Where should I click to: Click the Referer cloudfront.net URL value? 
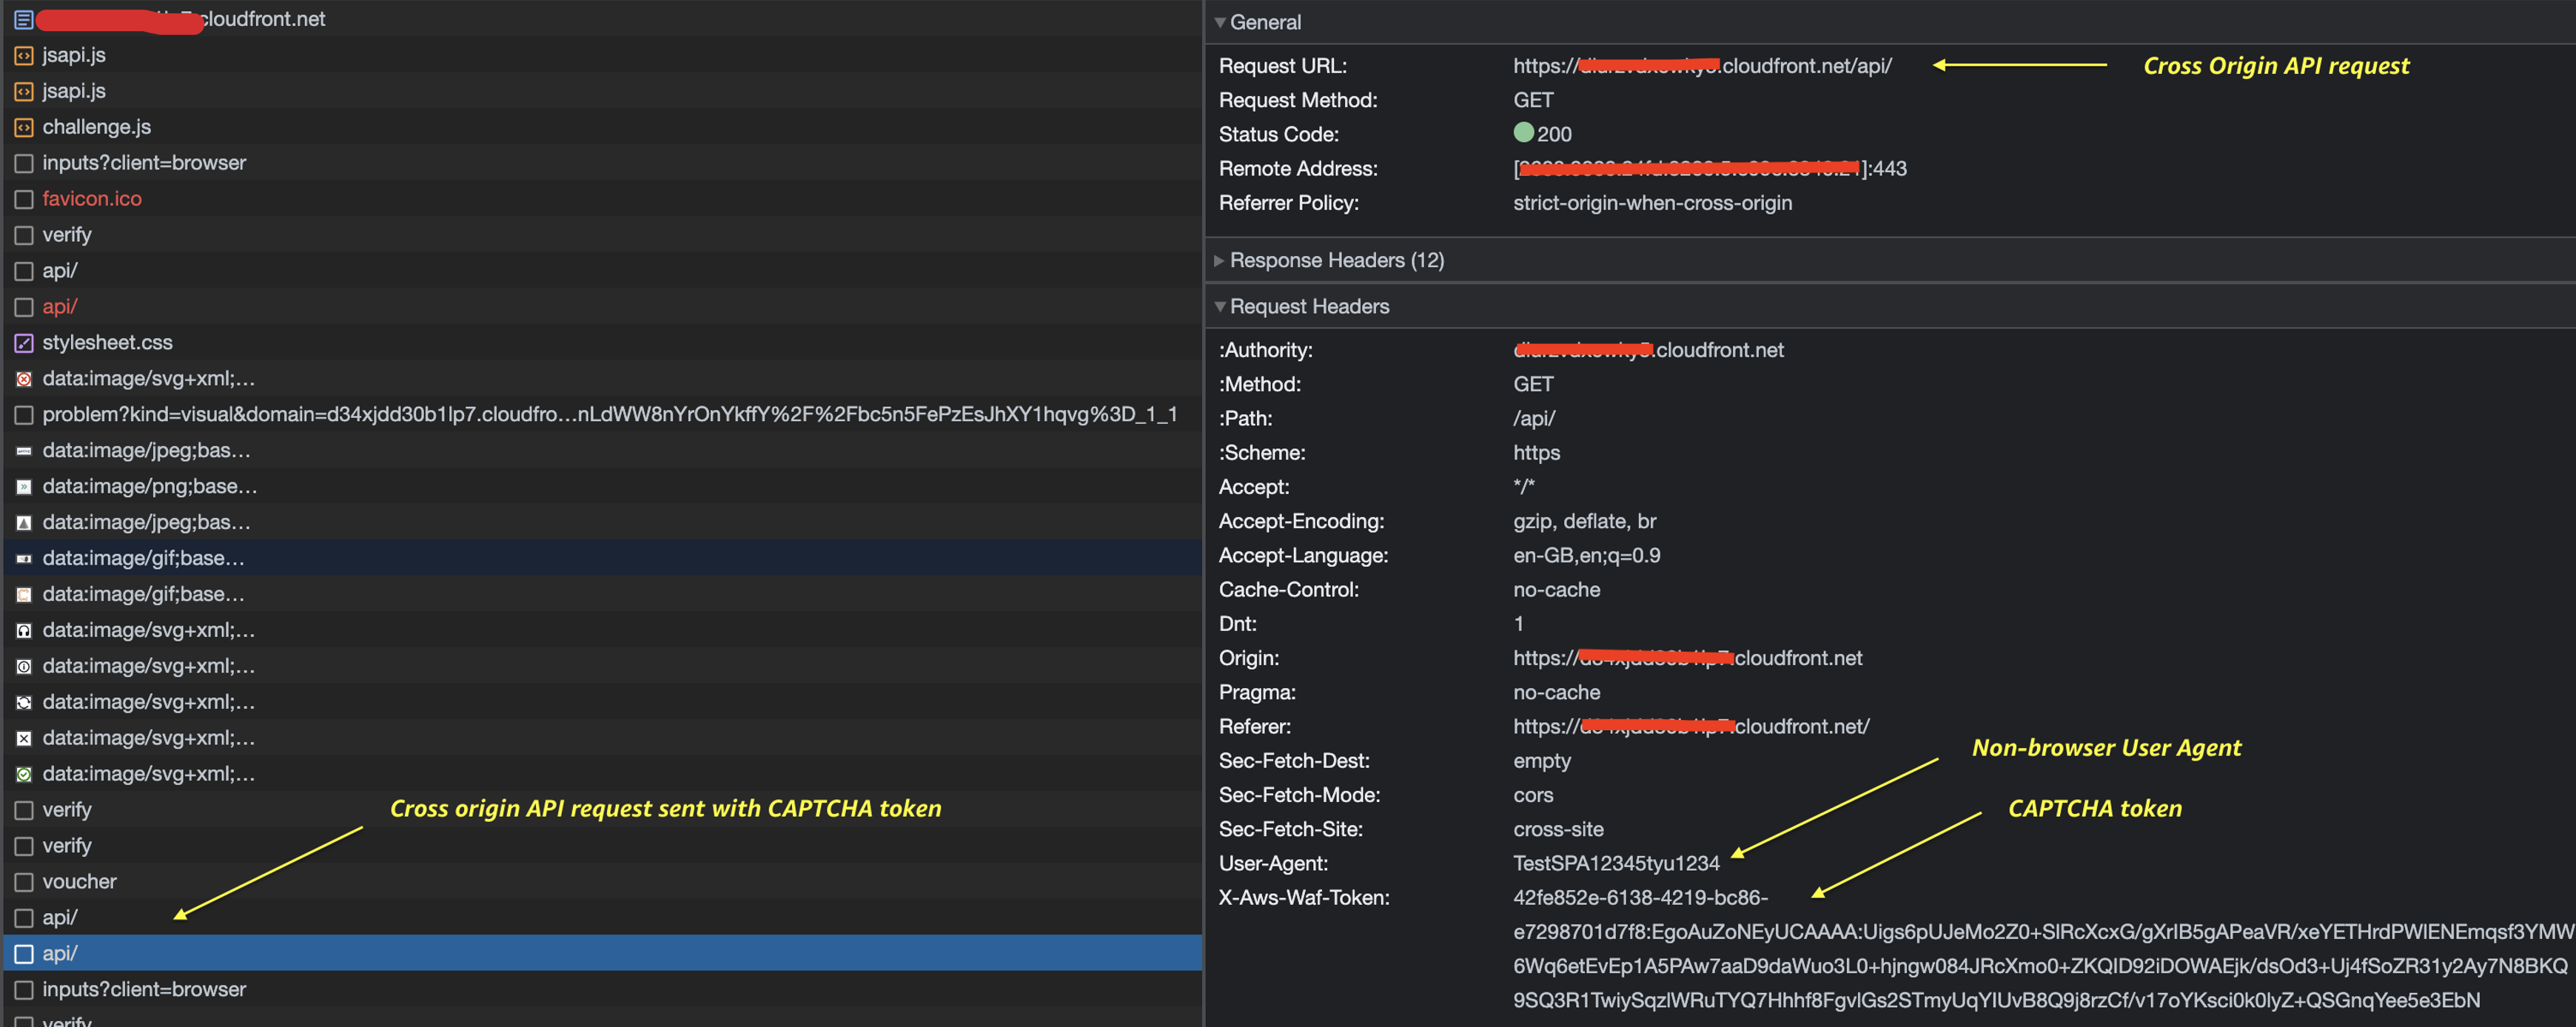(x=1690, y=727)
